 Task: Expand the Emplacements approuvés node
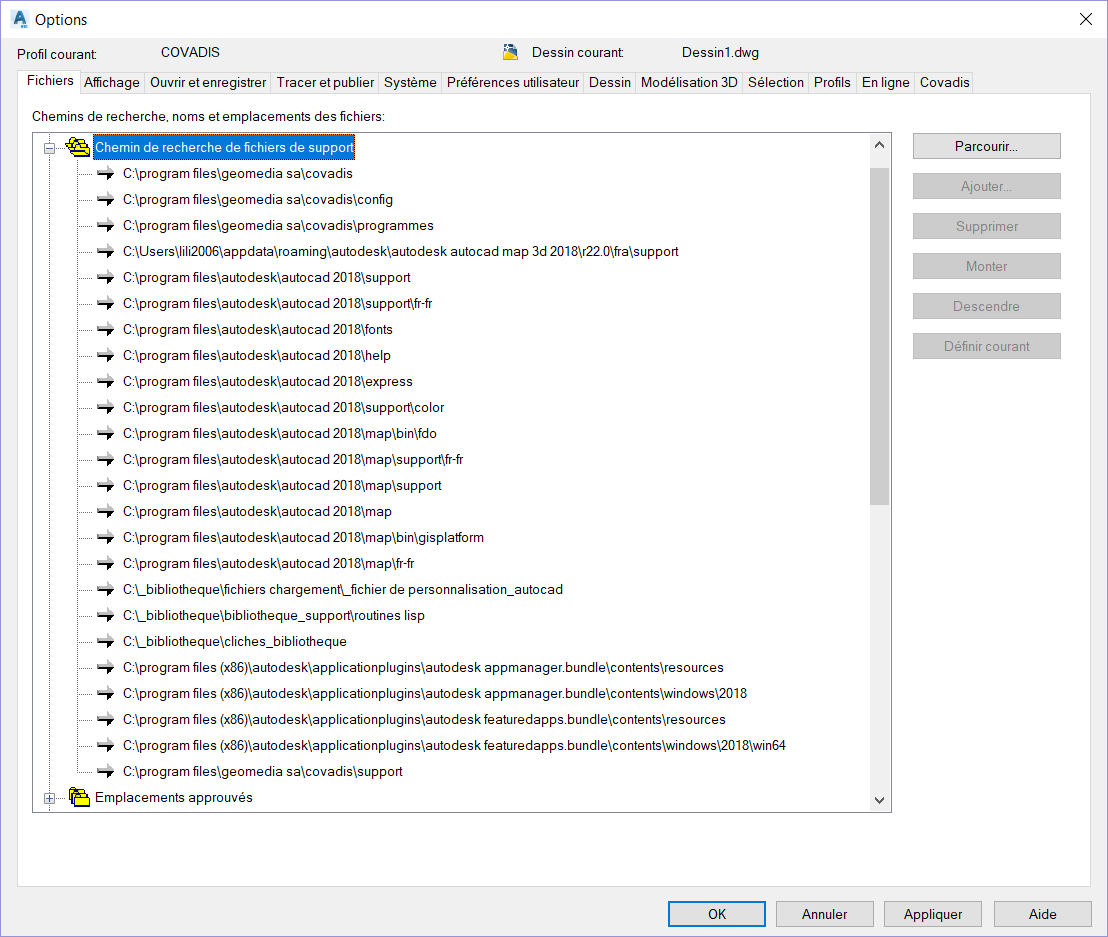(49, 798)
